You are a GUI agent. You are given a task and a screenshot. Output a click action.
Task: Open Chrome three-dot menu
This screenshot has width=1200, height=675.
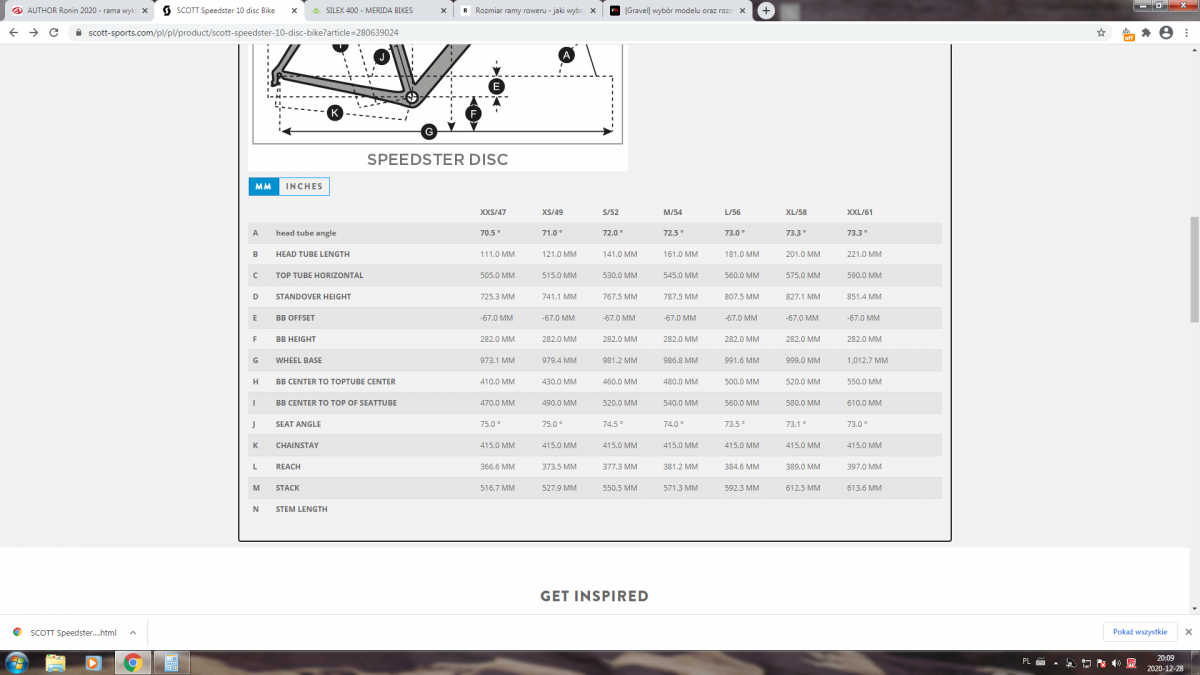pos(1187,32)
